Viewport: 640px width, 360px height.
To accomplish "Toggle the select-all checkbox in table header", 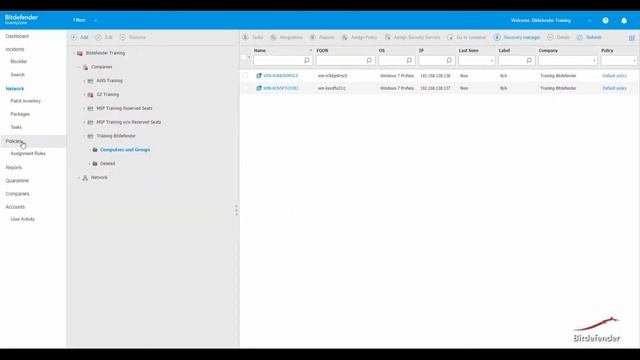I will click(x=244, y=58).
